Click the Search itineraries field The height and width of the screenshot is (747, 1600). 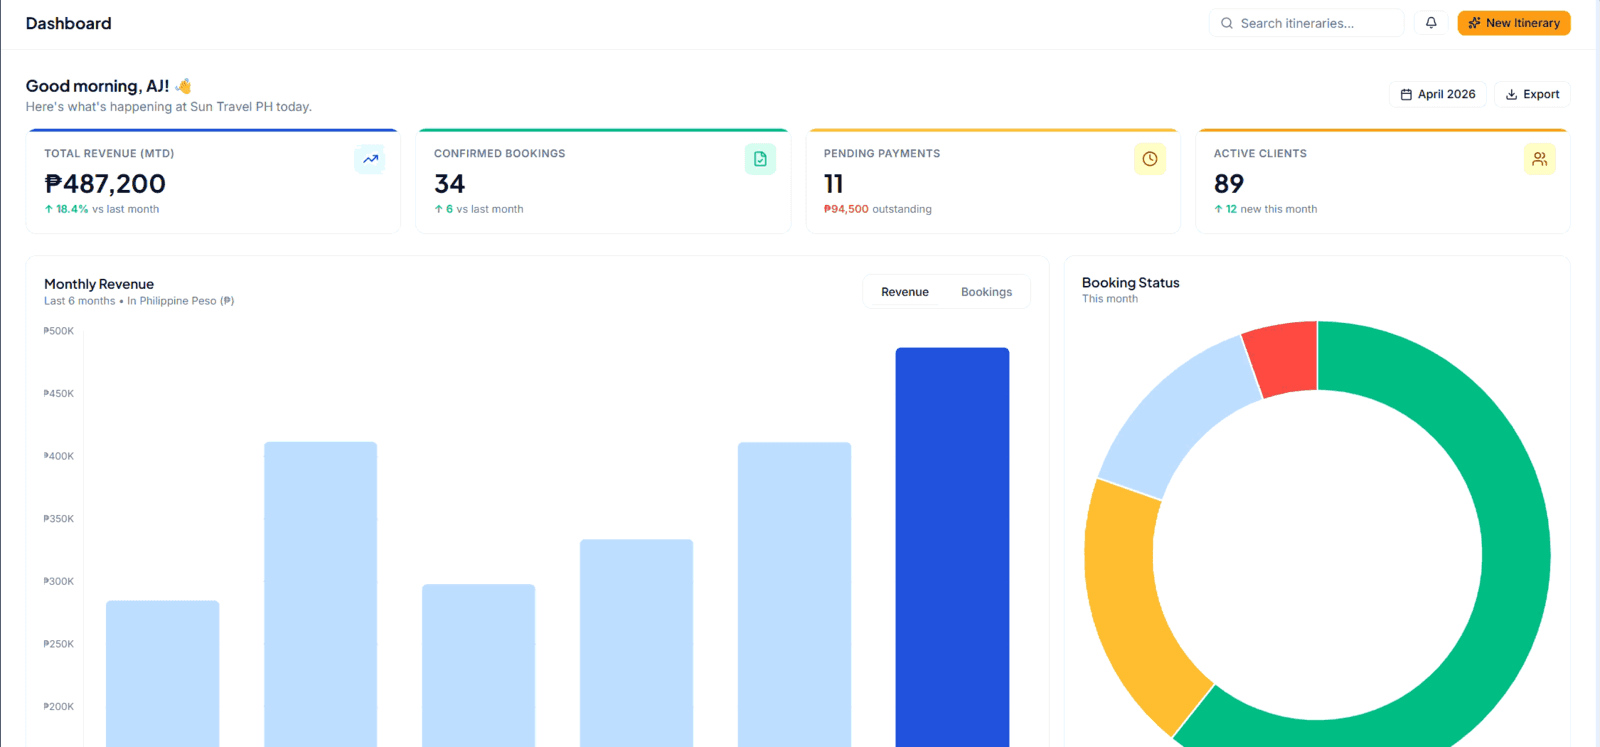click(x=1306, y=23)
